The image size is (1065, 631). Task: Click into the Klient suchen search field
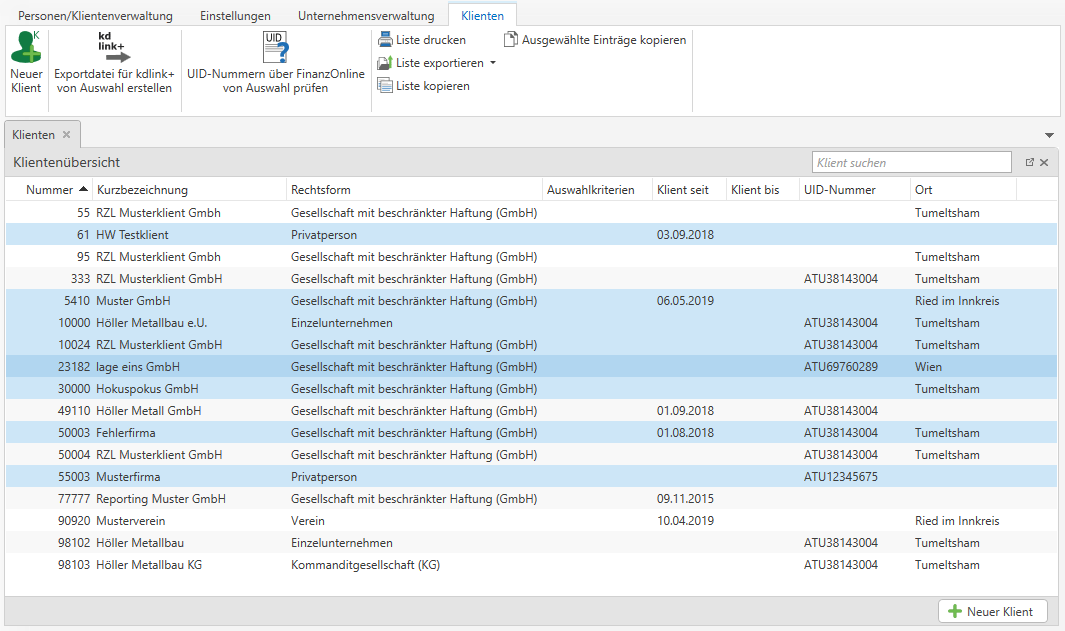tap(910, 162)
